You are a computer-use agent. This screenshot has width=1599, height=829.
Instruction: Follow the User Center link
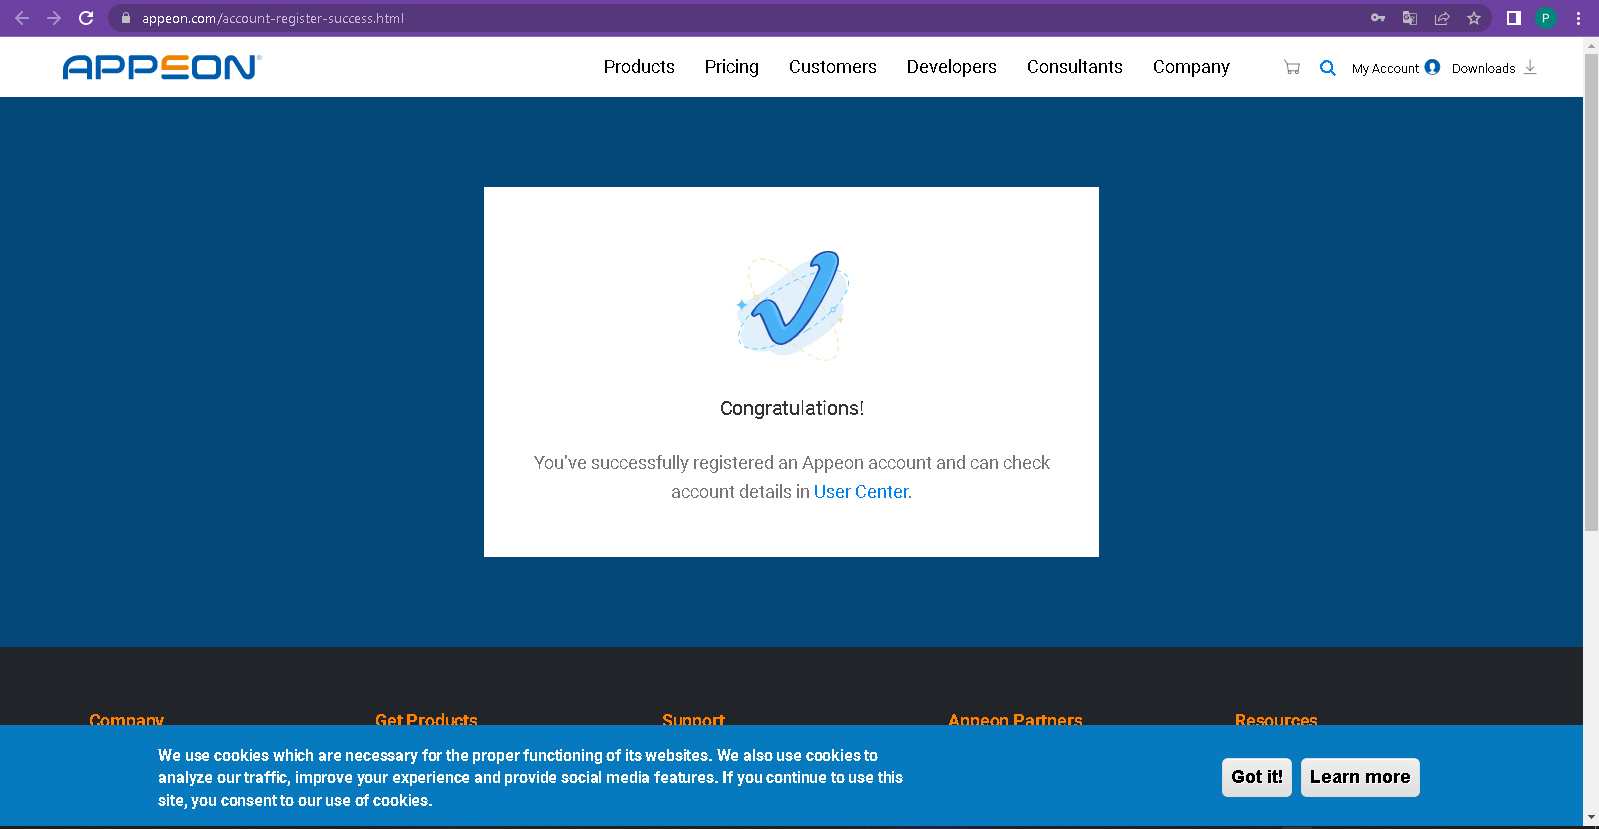[860, 492]
